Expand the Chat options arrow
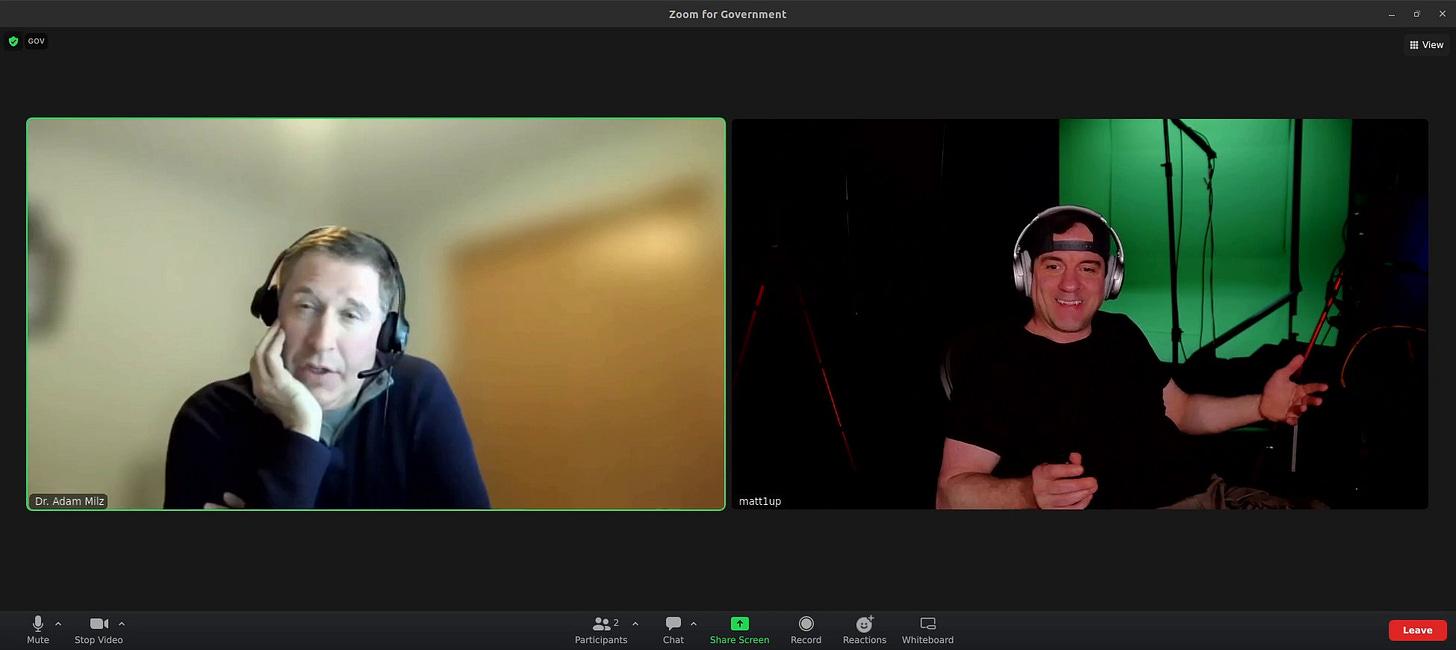Image resolution: width=1456 pixels, height=650 pixels. pos(694,624)
